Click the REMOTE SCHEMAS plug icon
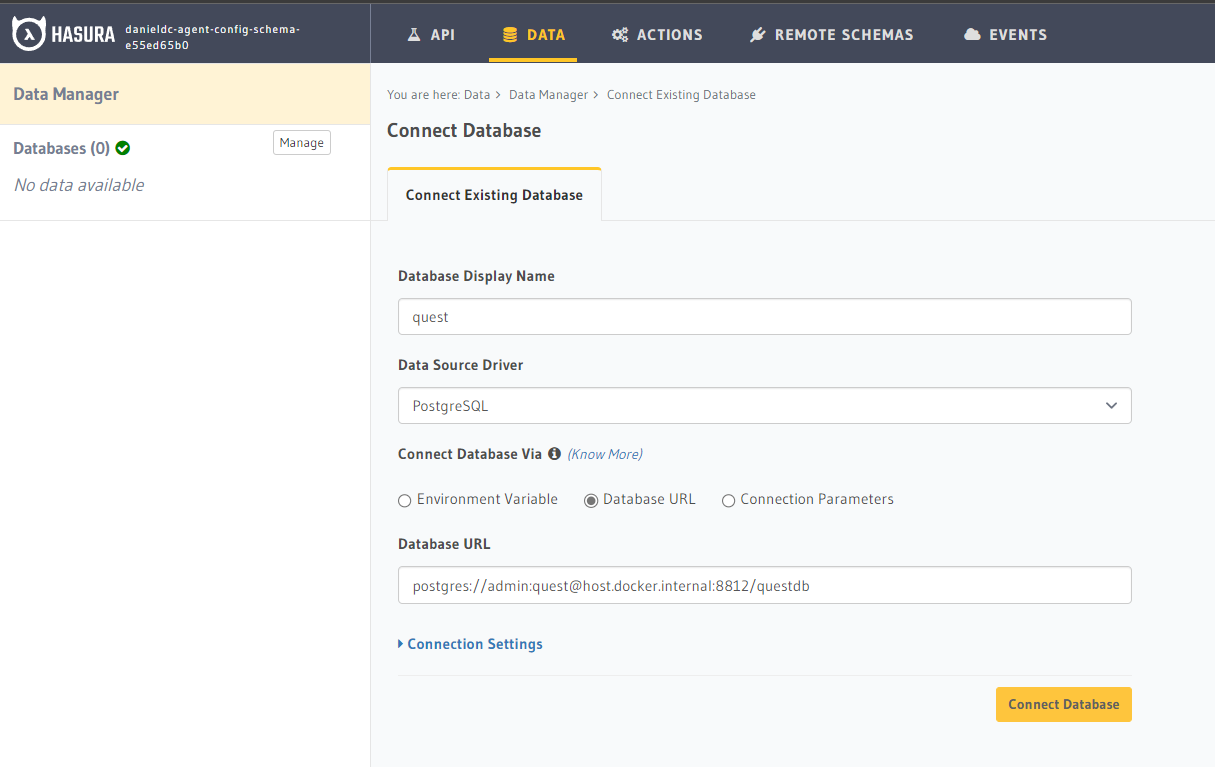 tap(757, 33)
